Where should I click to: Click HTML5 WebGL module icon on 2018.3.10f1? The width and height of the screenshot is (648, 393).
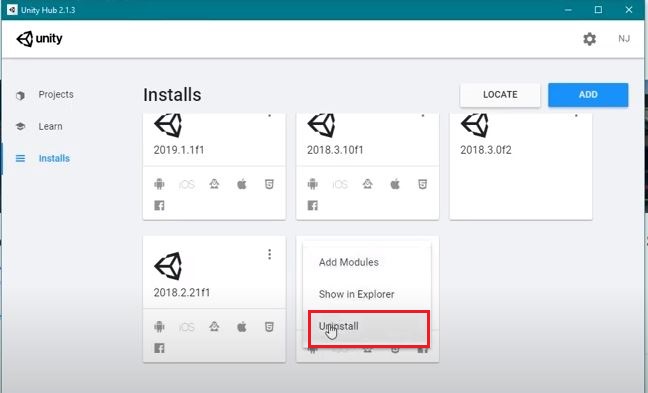coord(422,184)
